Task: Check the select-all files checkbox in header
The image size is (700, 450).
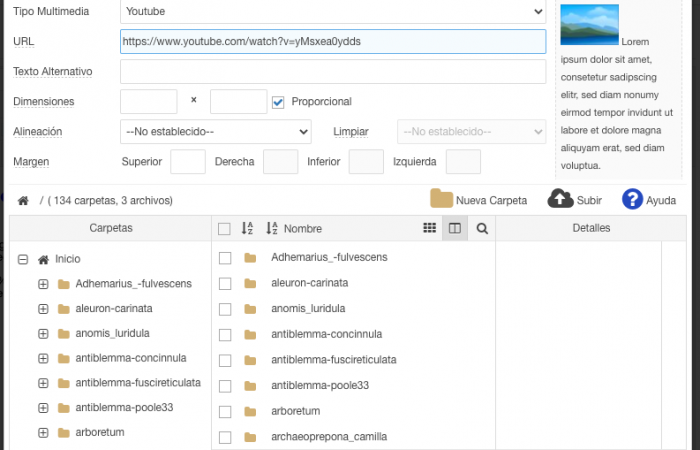Action: 225,229
